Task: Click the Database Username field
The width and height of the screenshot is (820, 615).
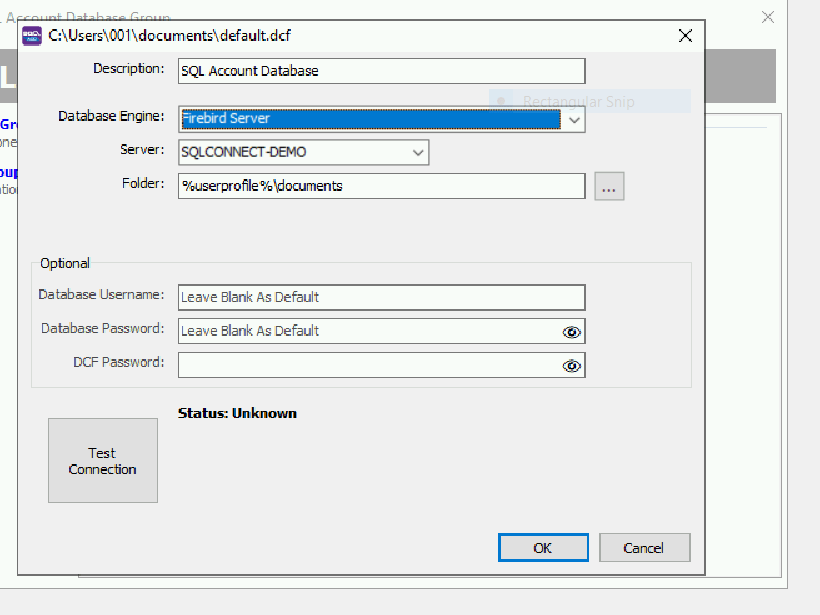Action: tap(380, 297)
